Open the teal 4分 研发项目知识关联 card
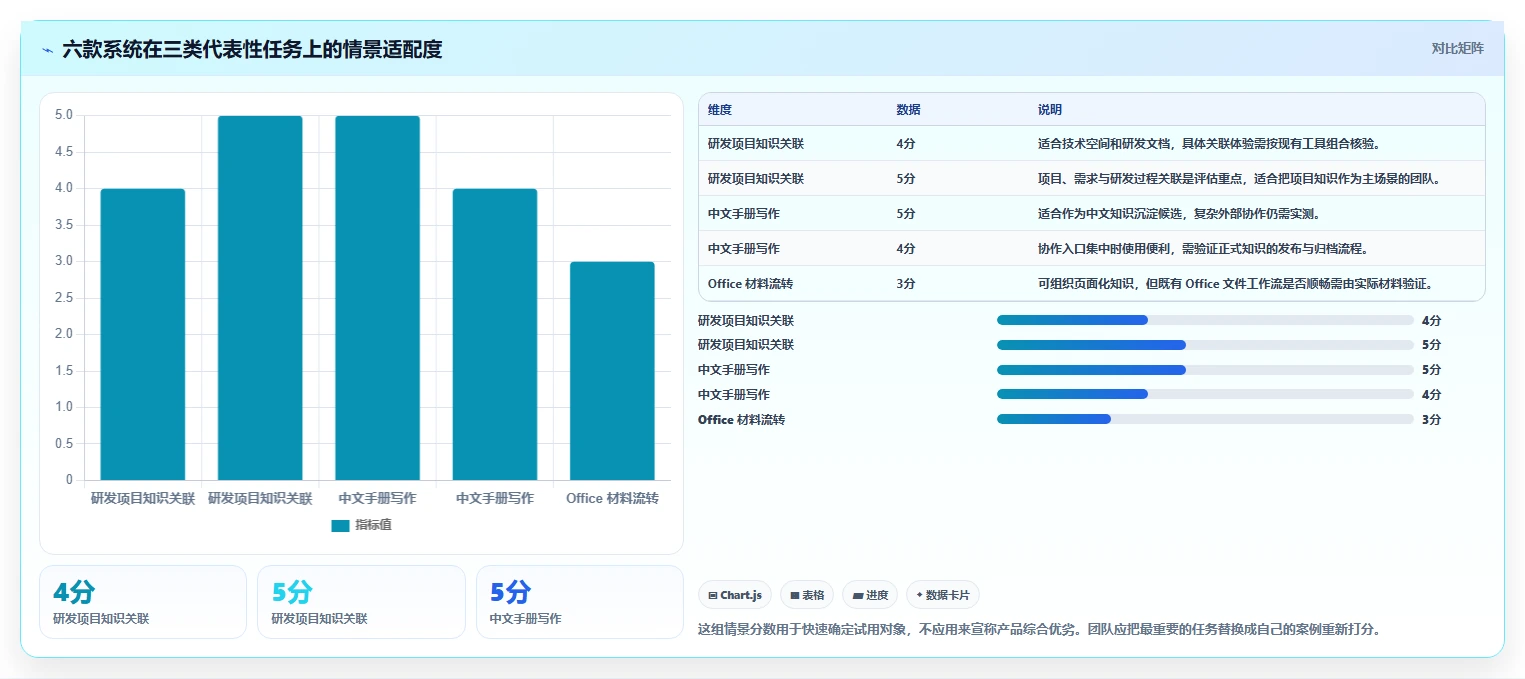1525x679 pixels. 143,602
